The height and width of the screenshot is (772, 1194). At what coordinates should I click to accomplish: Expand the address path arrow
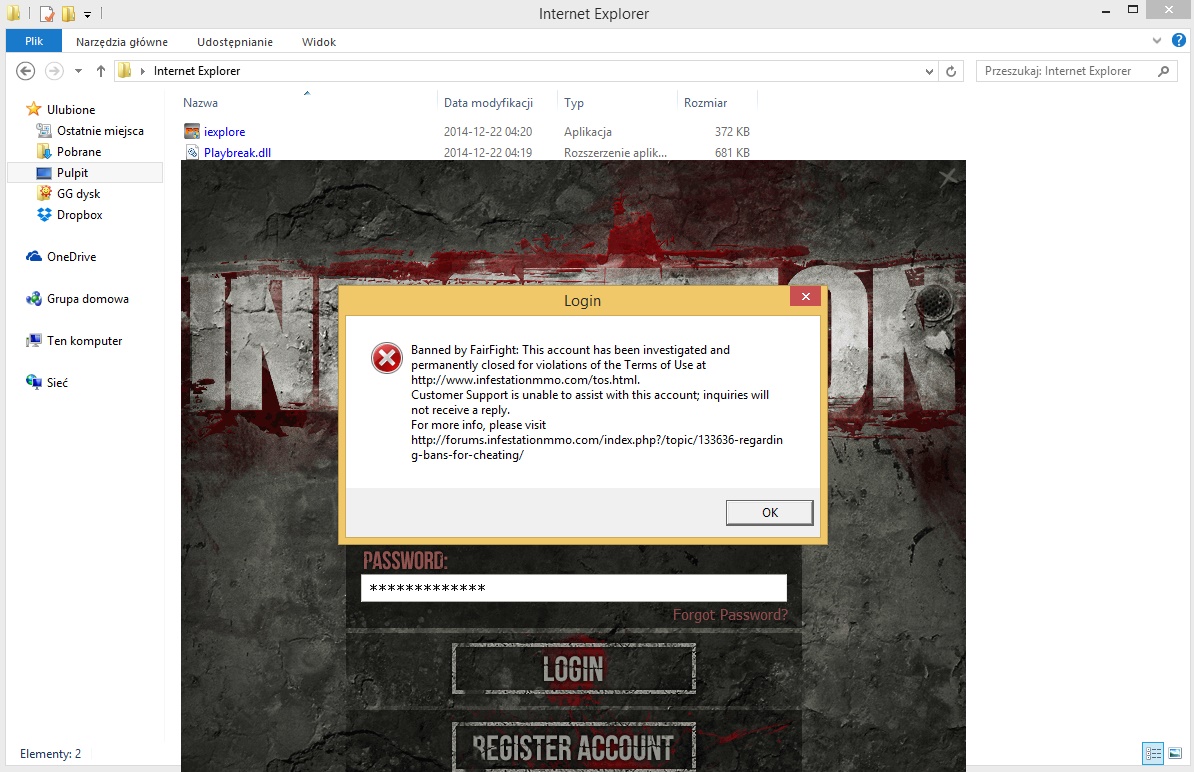tap(142, 71)
